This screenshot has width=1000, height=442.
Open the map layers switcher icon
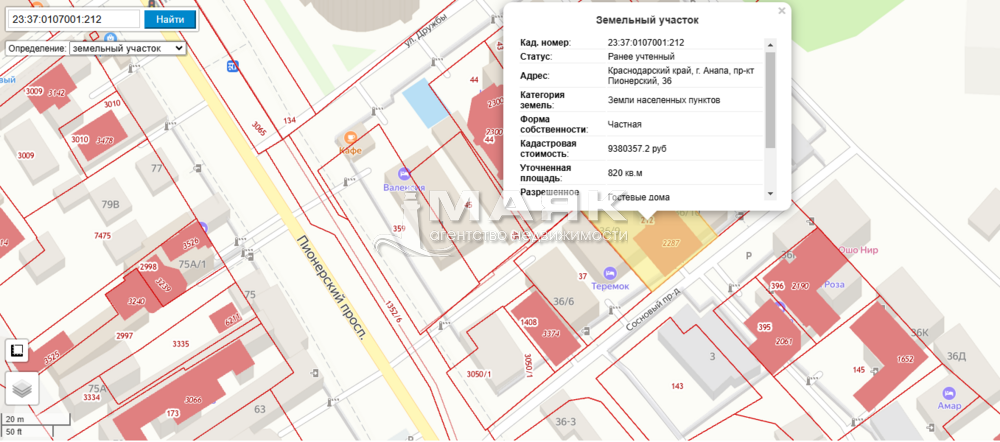click(21, 388)
